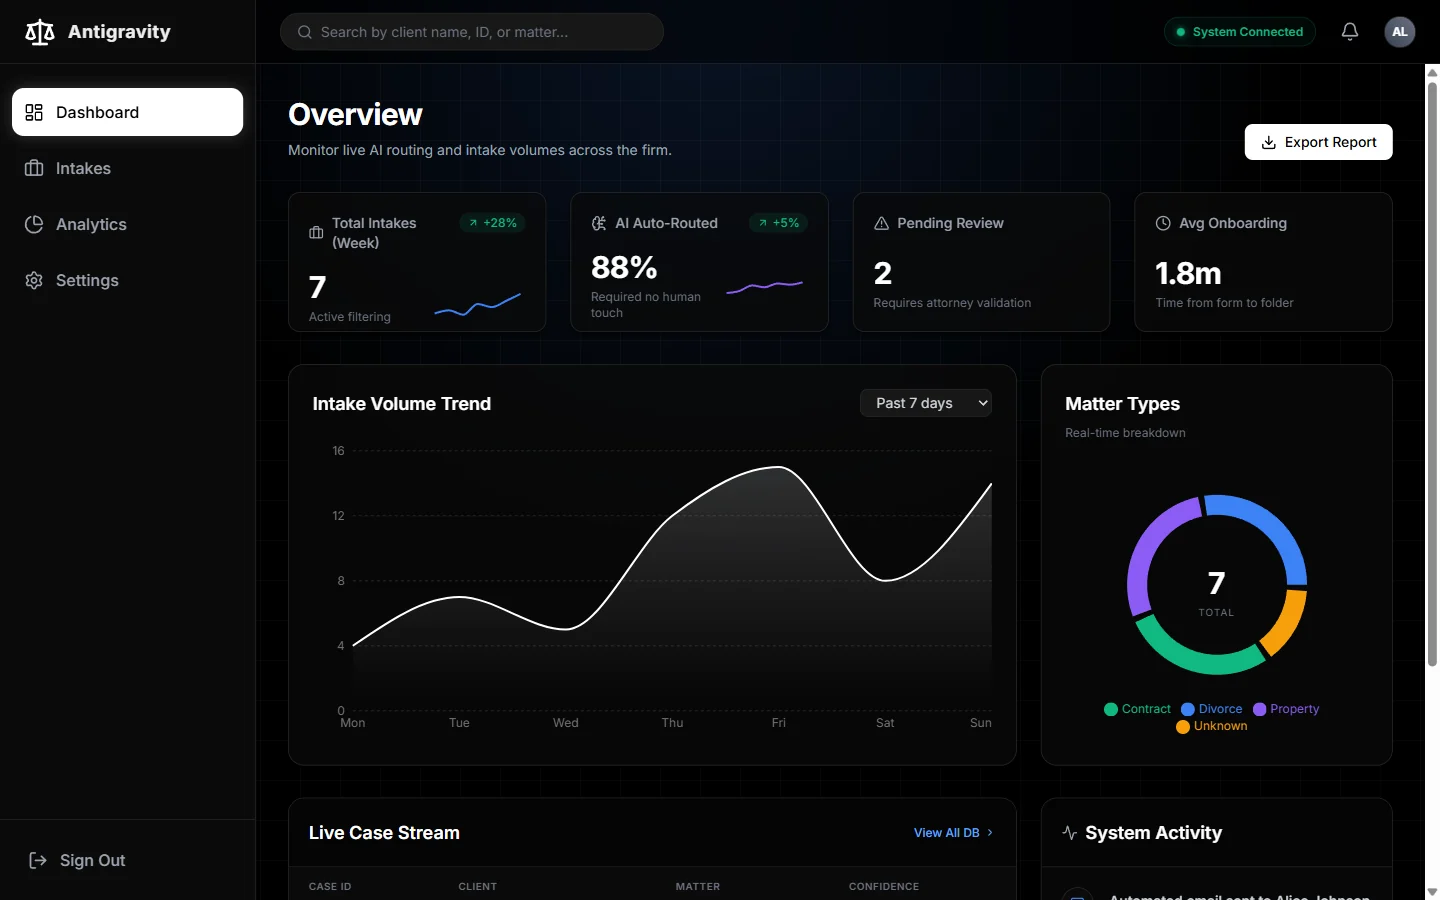Click the 1.8m onboarding value
Viewport: 1440px width, 900px height.
click(1188, 273)
